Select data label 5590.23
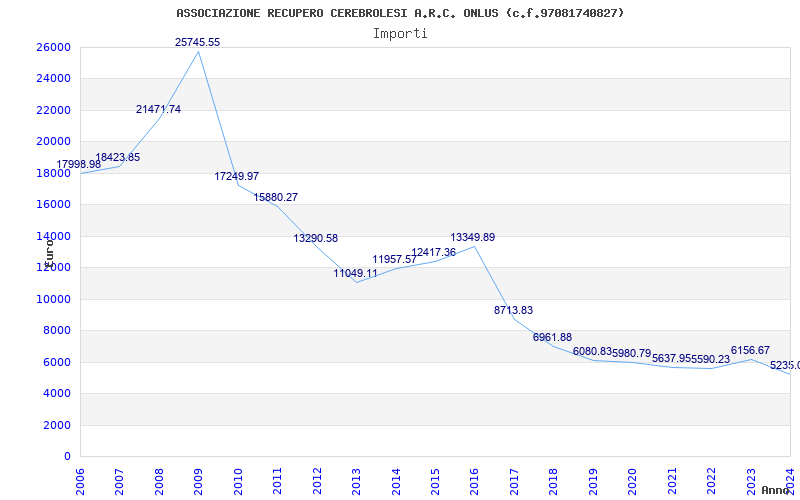 pyautogui.click(x=711, y=359)
